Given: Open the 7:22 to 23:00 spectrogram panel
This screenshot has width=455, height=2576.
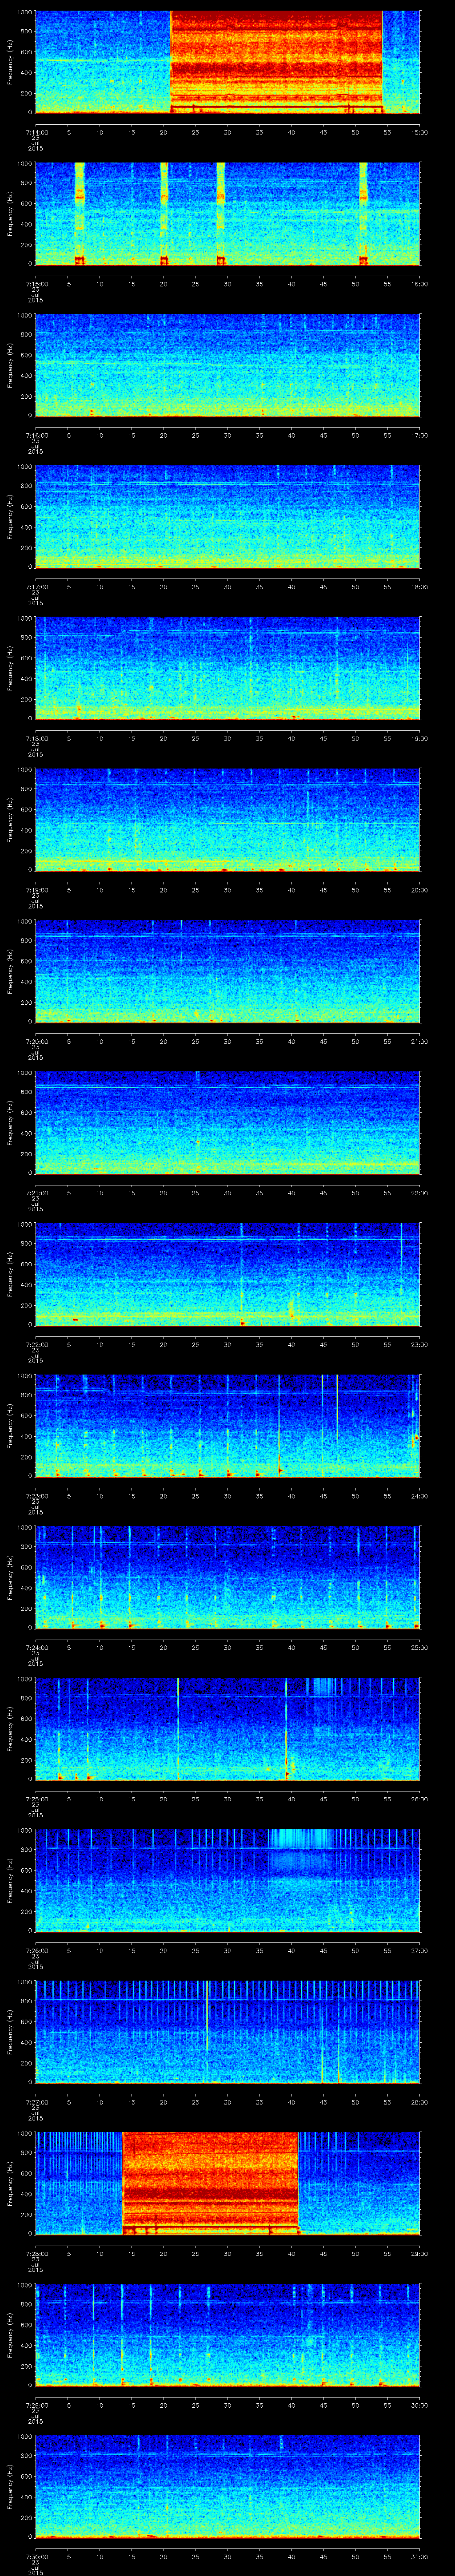Looking at the screenshot, I should (227, 1274).
